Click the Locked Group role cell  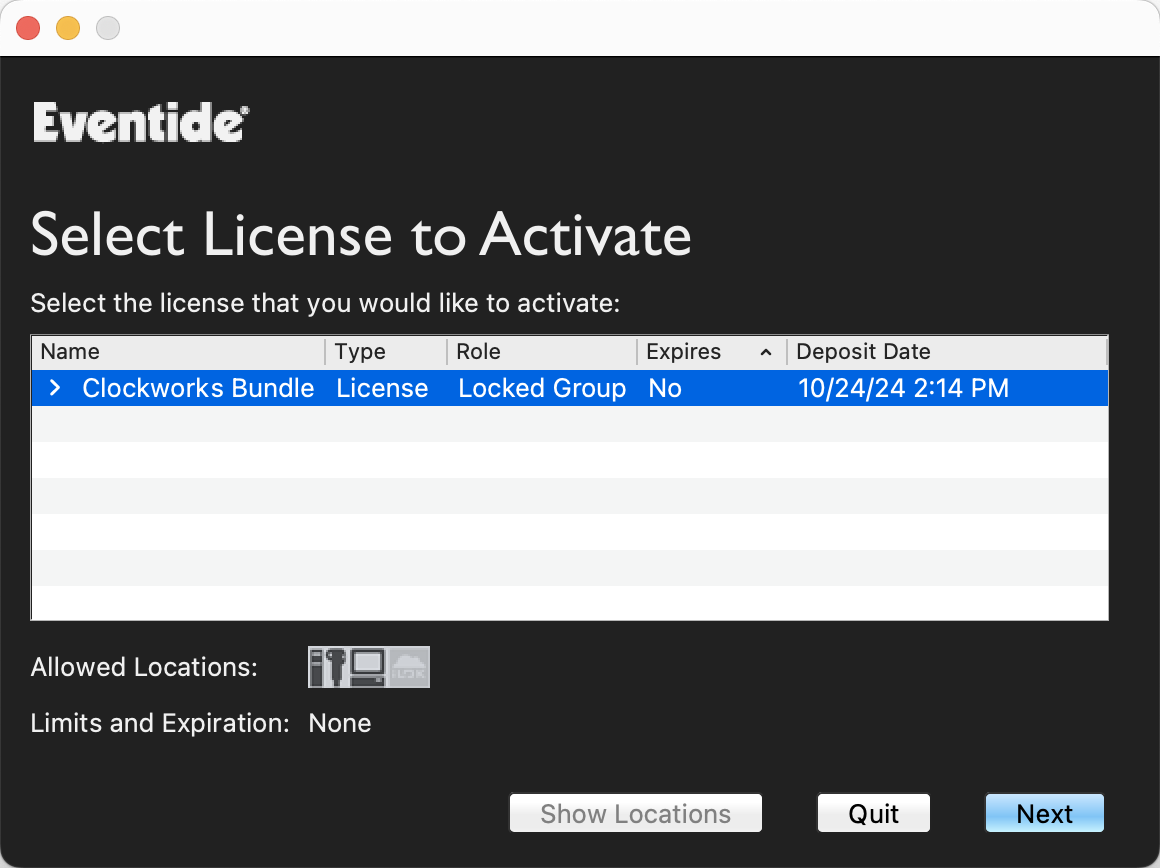point(542,388)
